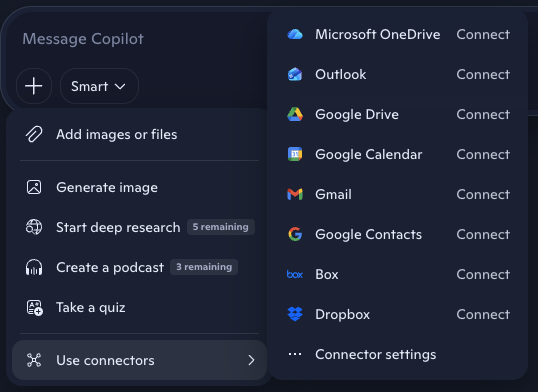538x392 pixels.
Task: Click the deep research globe icon
Action: (34, 227)
